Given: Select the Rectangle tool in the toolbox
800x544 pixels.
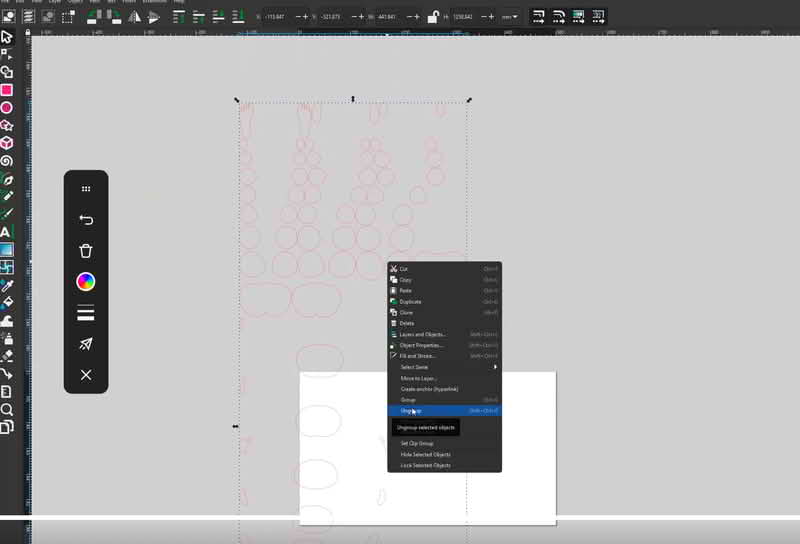Looking at the screenshot, I should (x=6, y=90).
